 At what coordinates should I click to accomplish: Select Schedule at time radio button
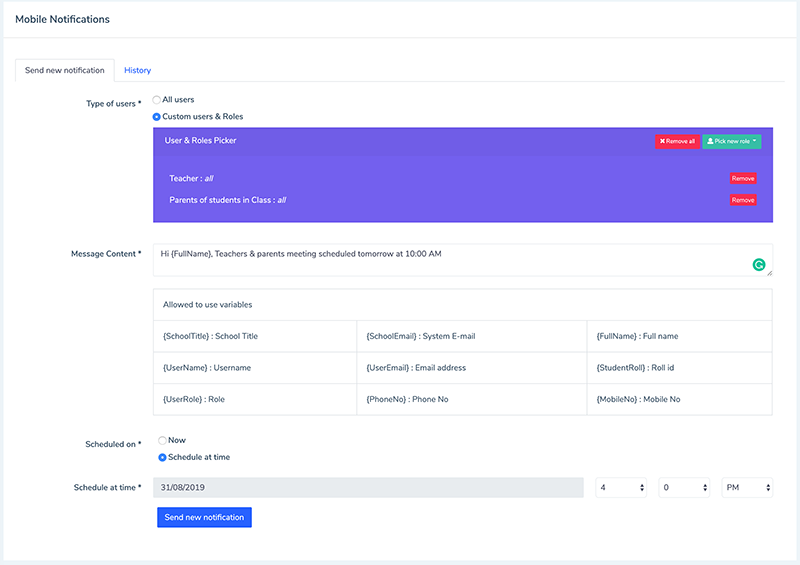click(162, 457)
